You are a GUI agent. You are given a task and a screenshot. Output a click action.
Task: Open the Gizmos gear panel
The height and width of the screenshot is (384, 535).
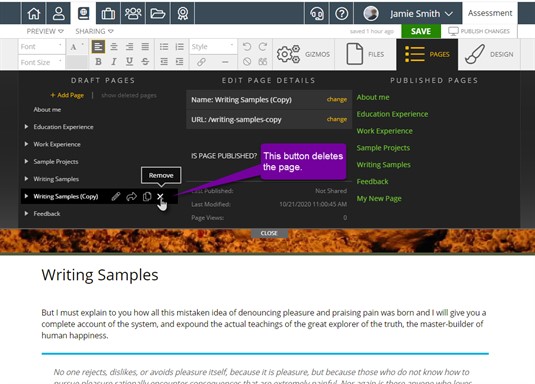(x=303, y=54)
